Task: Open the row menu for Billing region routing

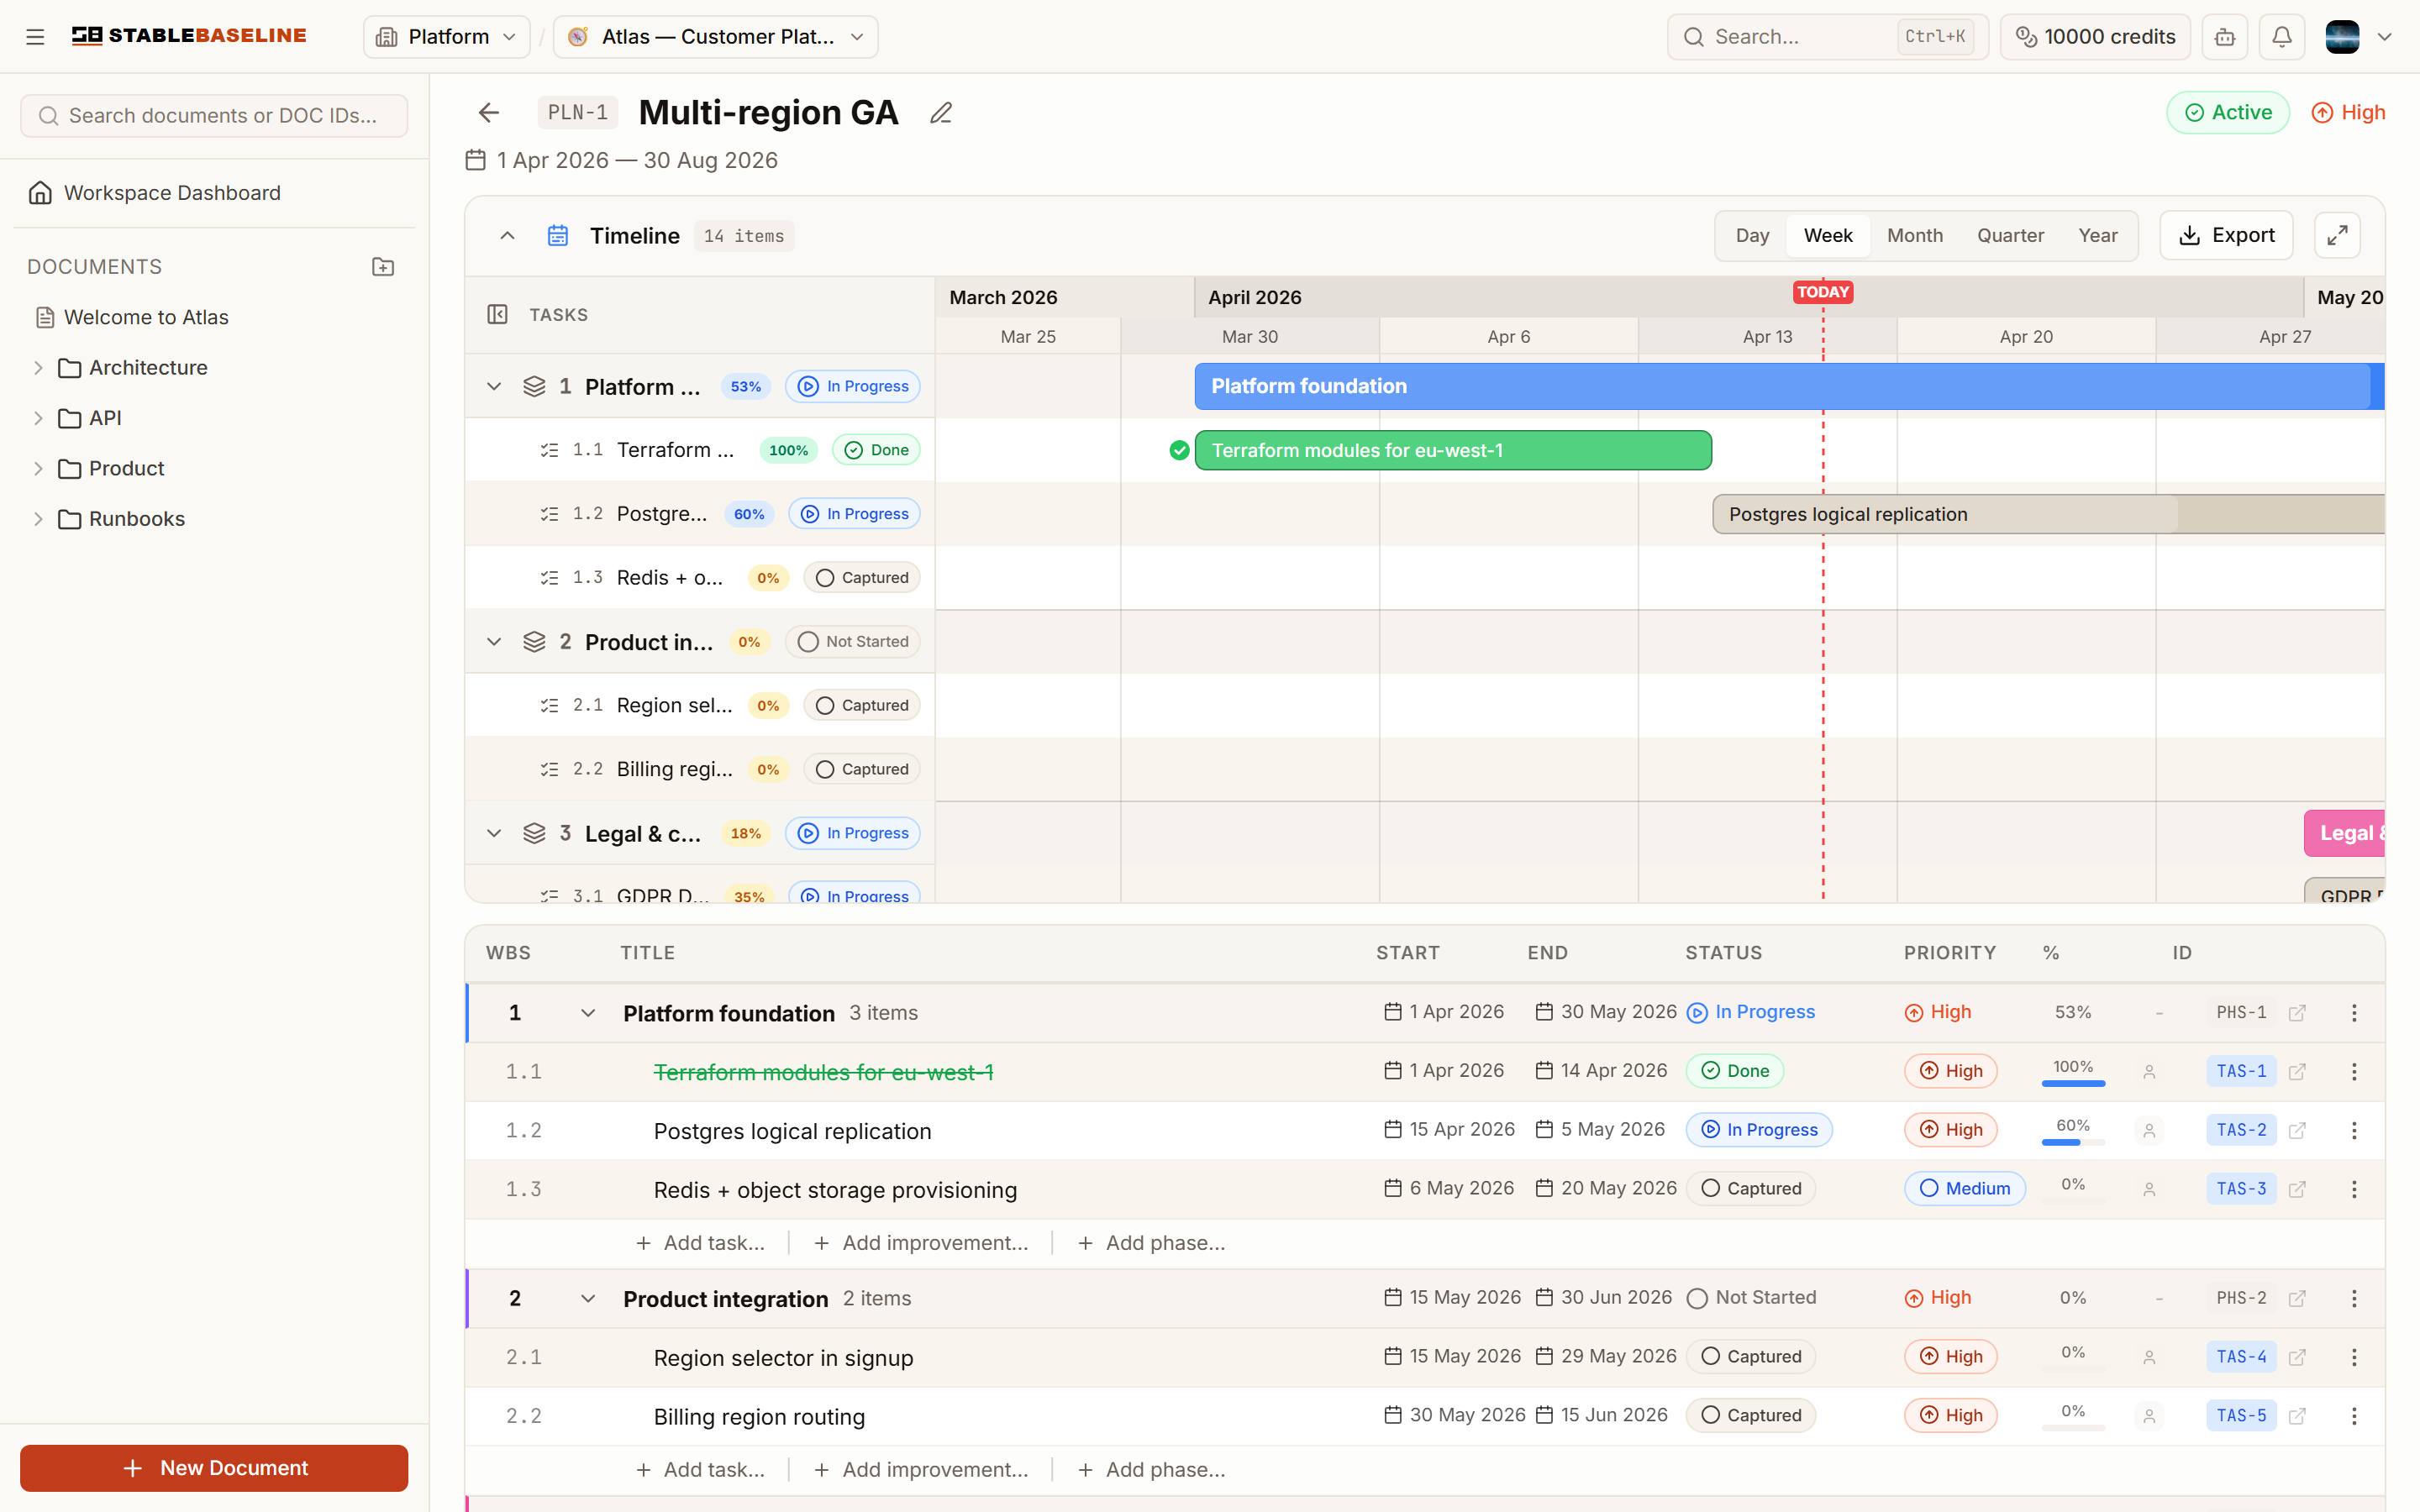Action: pyautogui.click(x=2354, y=1416)
